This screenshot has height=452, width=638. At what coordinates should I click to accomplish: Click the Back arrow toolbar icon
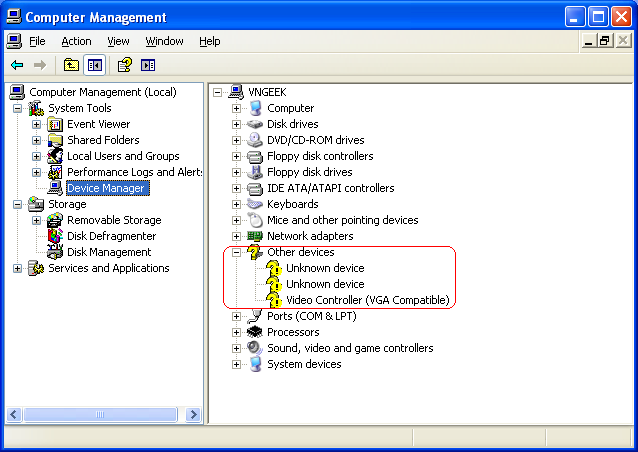17,65
